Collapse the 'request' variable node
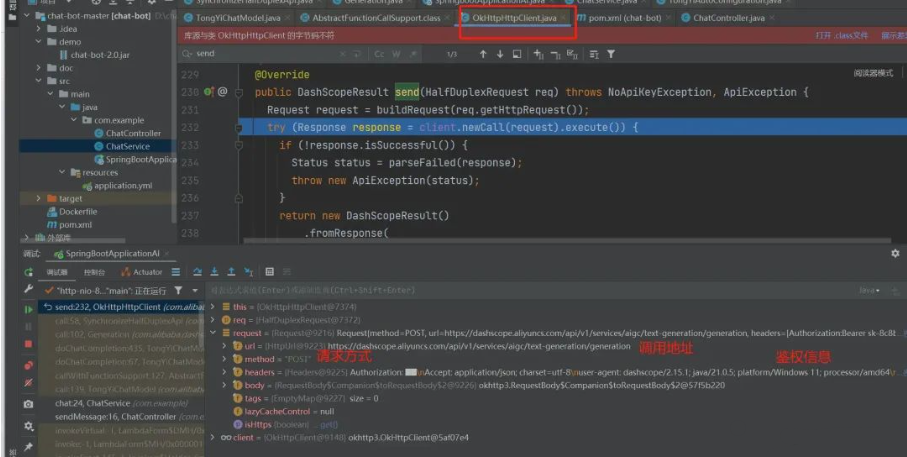Viewport: 907px width, 457px height. (x=212, y=333)
